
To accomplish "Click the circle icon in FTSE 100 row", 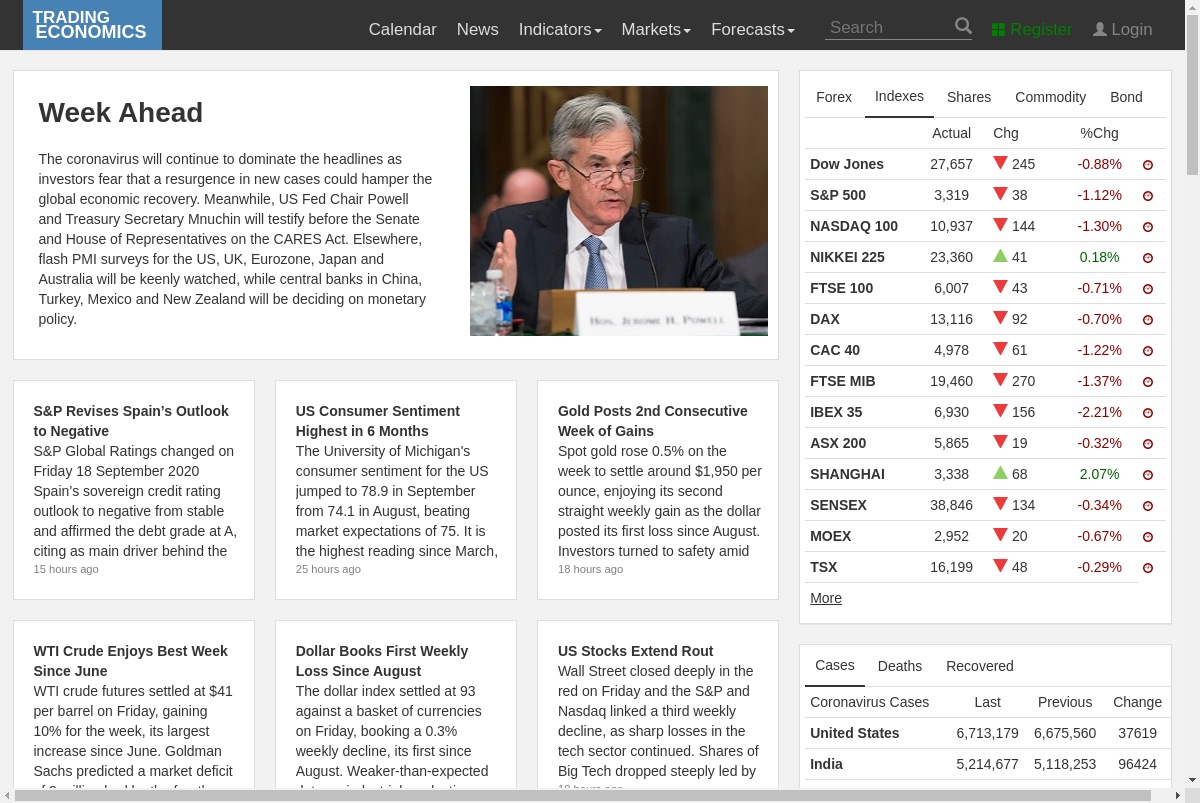I will (x=1148, y=289).
